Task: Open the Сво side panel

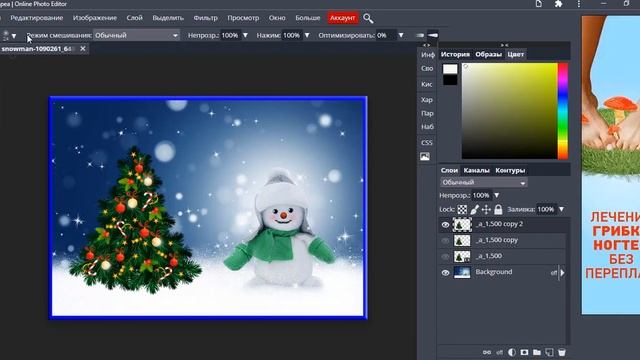Action: 427,69
